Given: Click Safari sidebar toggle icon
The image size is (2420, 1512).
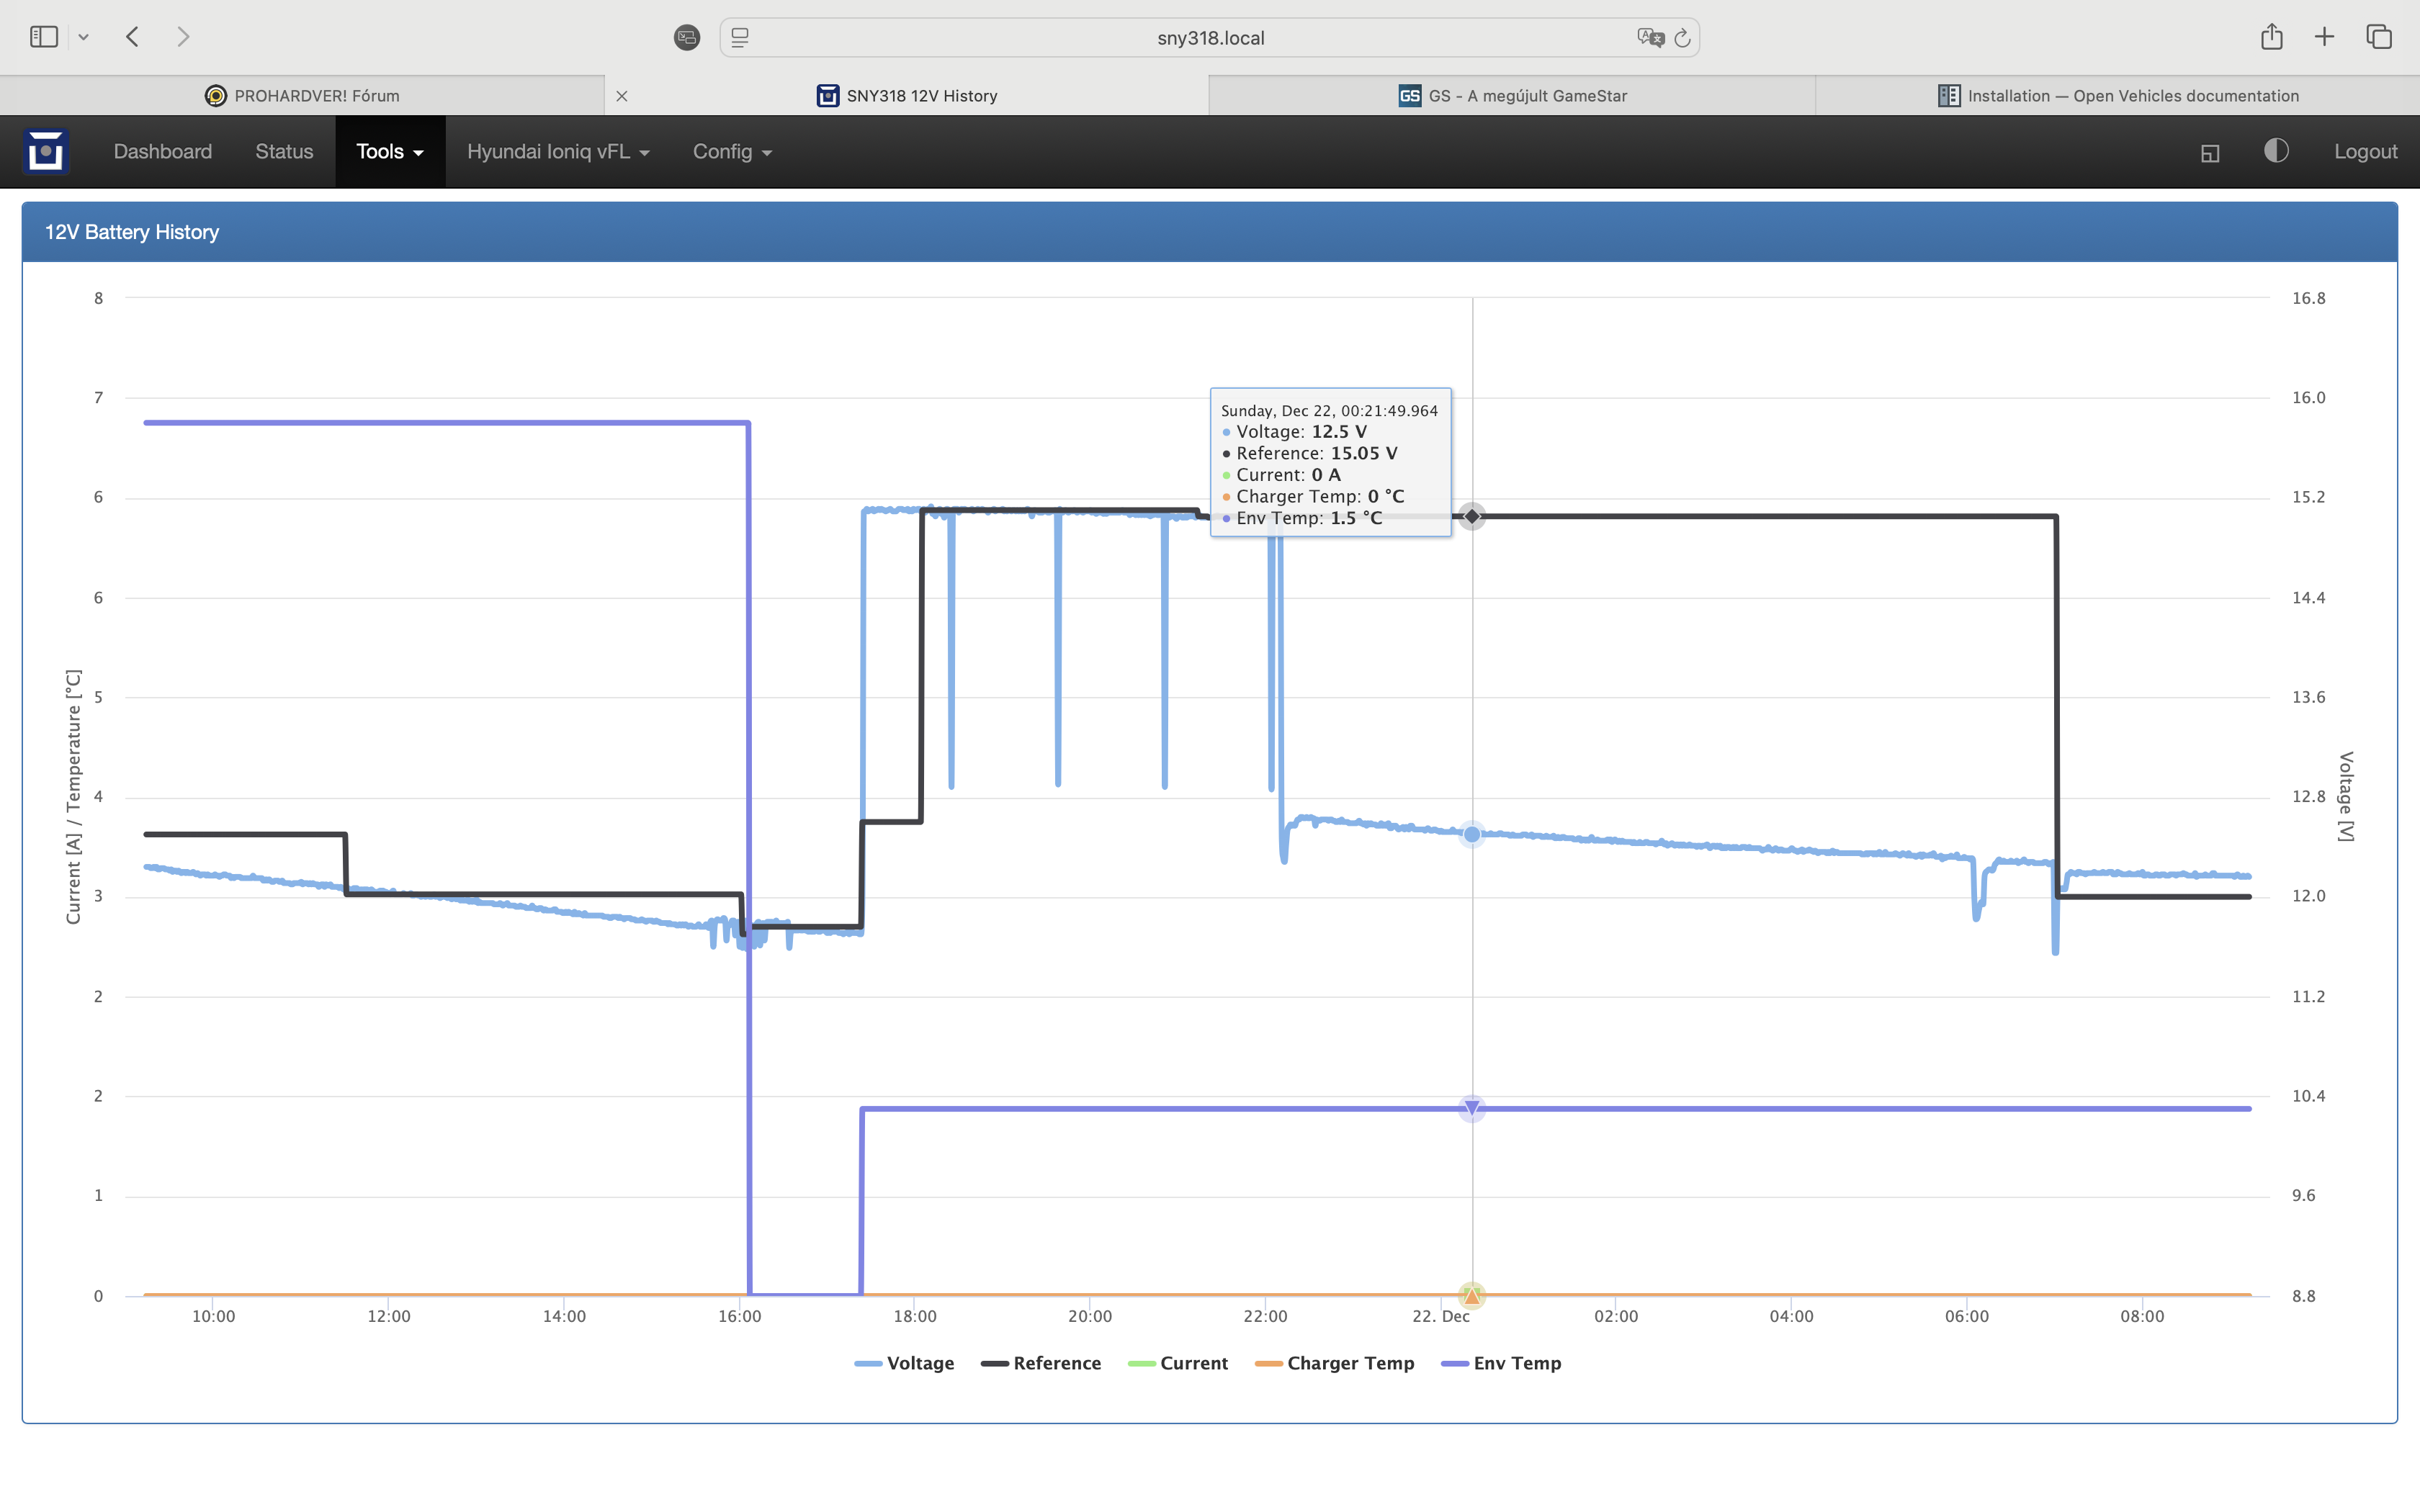Looking at the screenshot, I should (44, 37).
